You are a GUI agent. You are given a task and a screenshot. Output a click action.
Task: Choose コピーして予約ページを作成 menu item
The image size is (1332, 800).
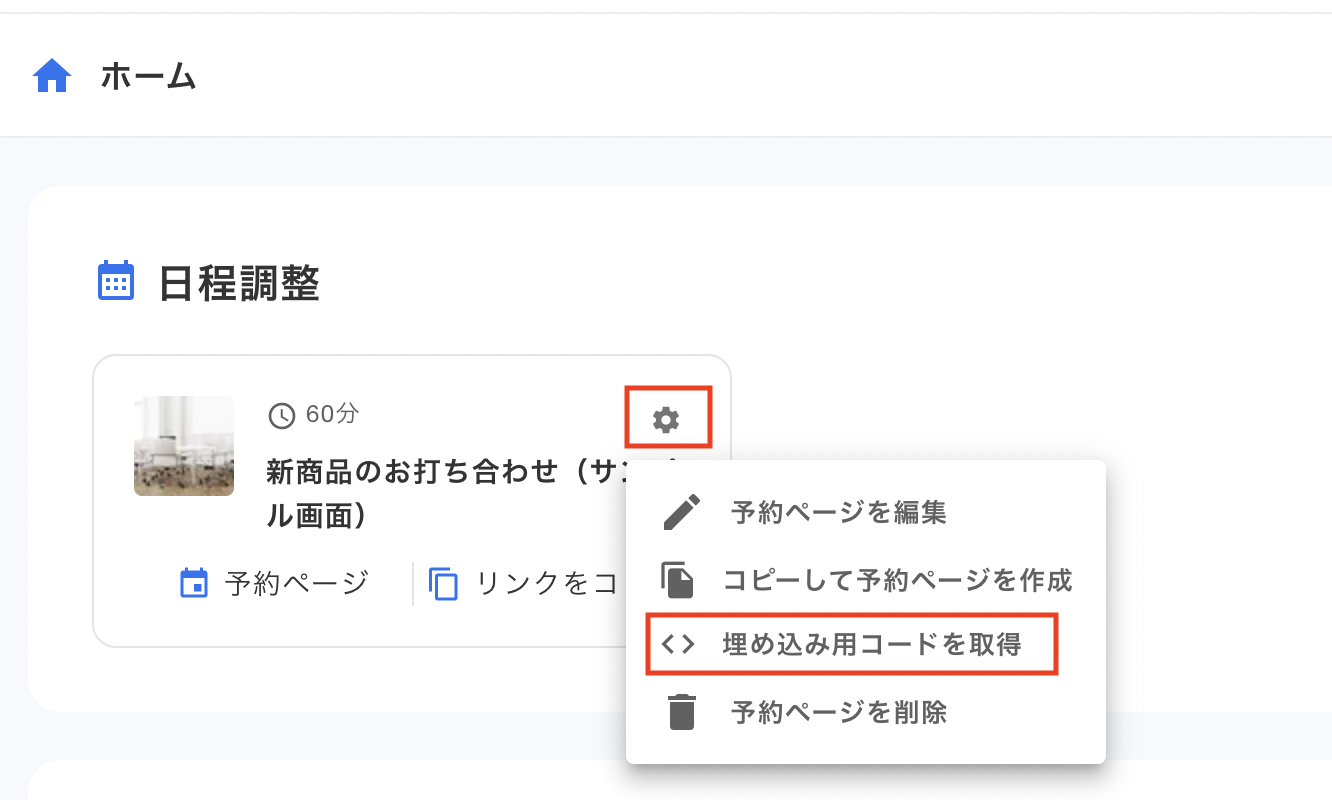[x=896, y=580]
